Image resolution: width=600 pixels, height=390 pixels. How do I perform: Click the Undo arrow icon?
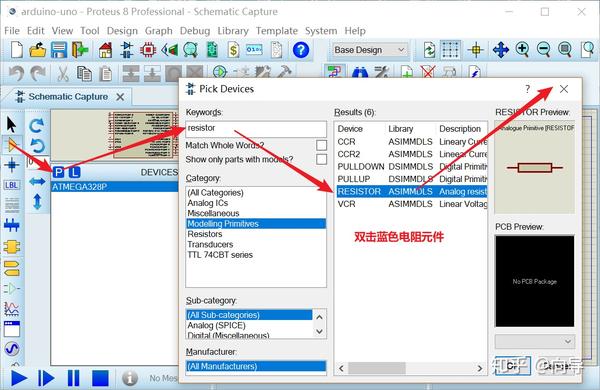[x=16, y=73]
